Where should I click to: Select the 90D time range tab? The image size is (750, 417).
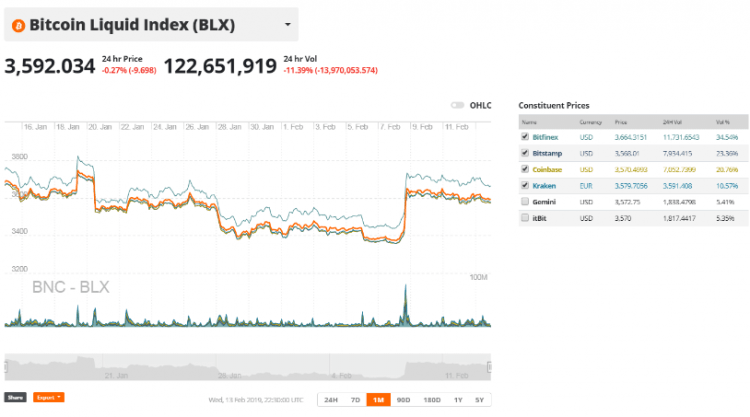coord(404,400)
